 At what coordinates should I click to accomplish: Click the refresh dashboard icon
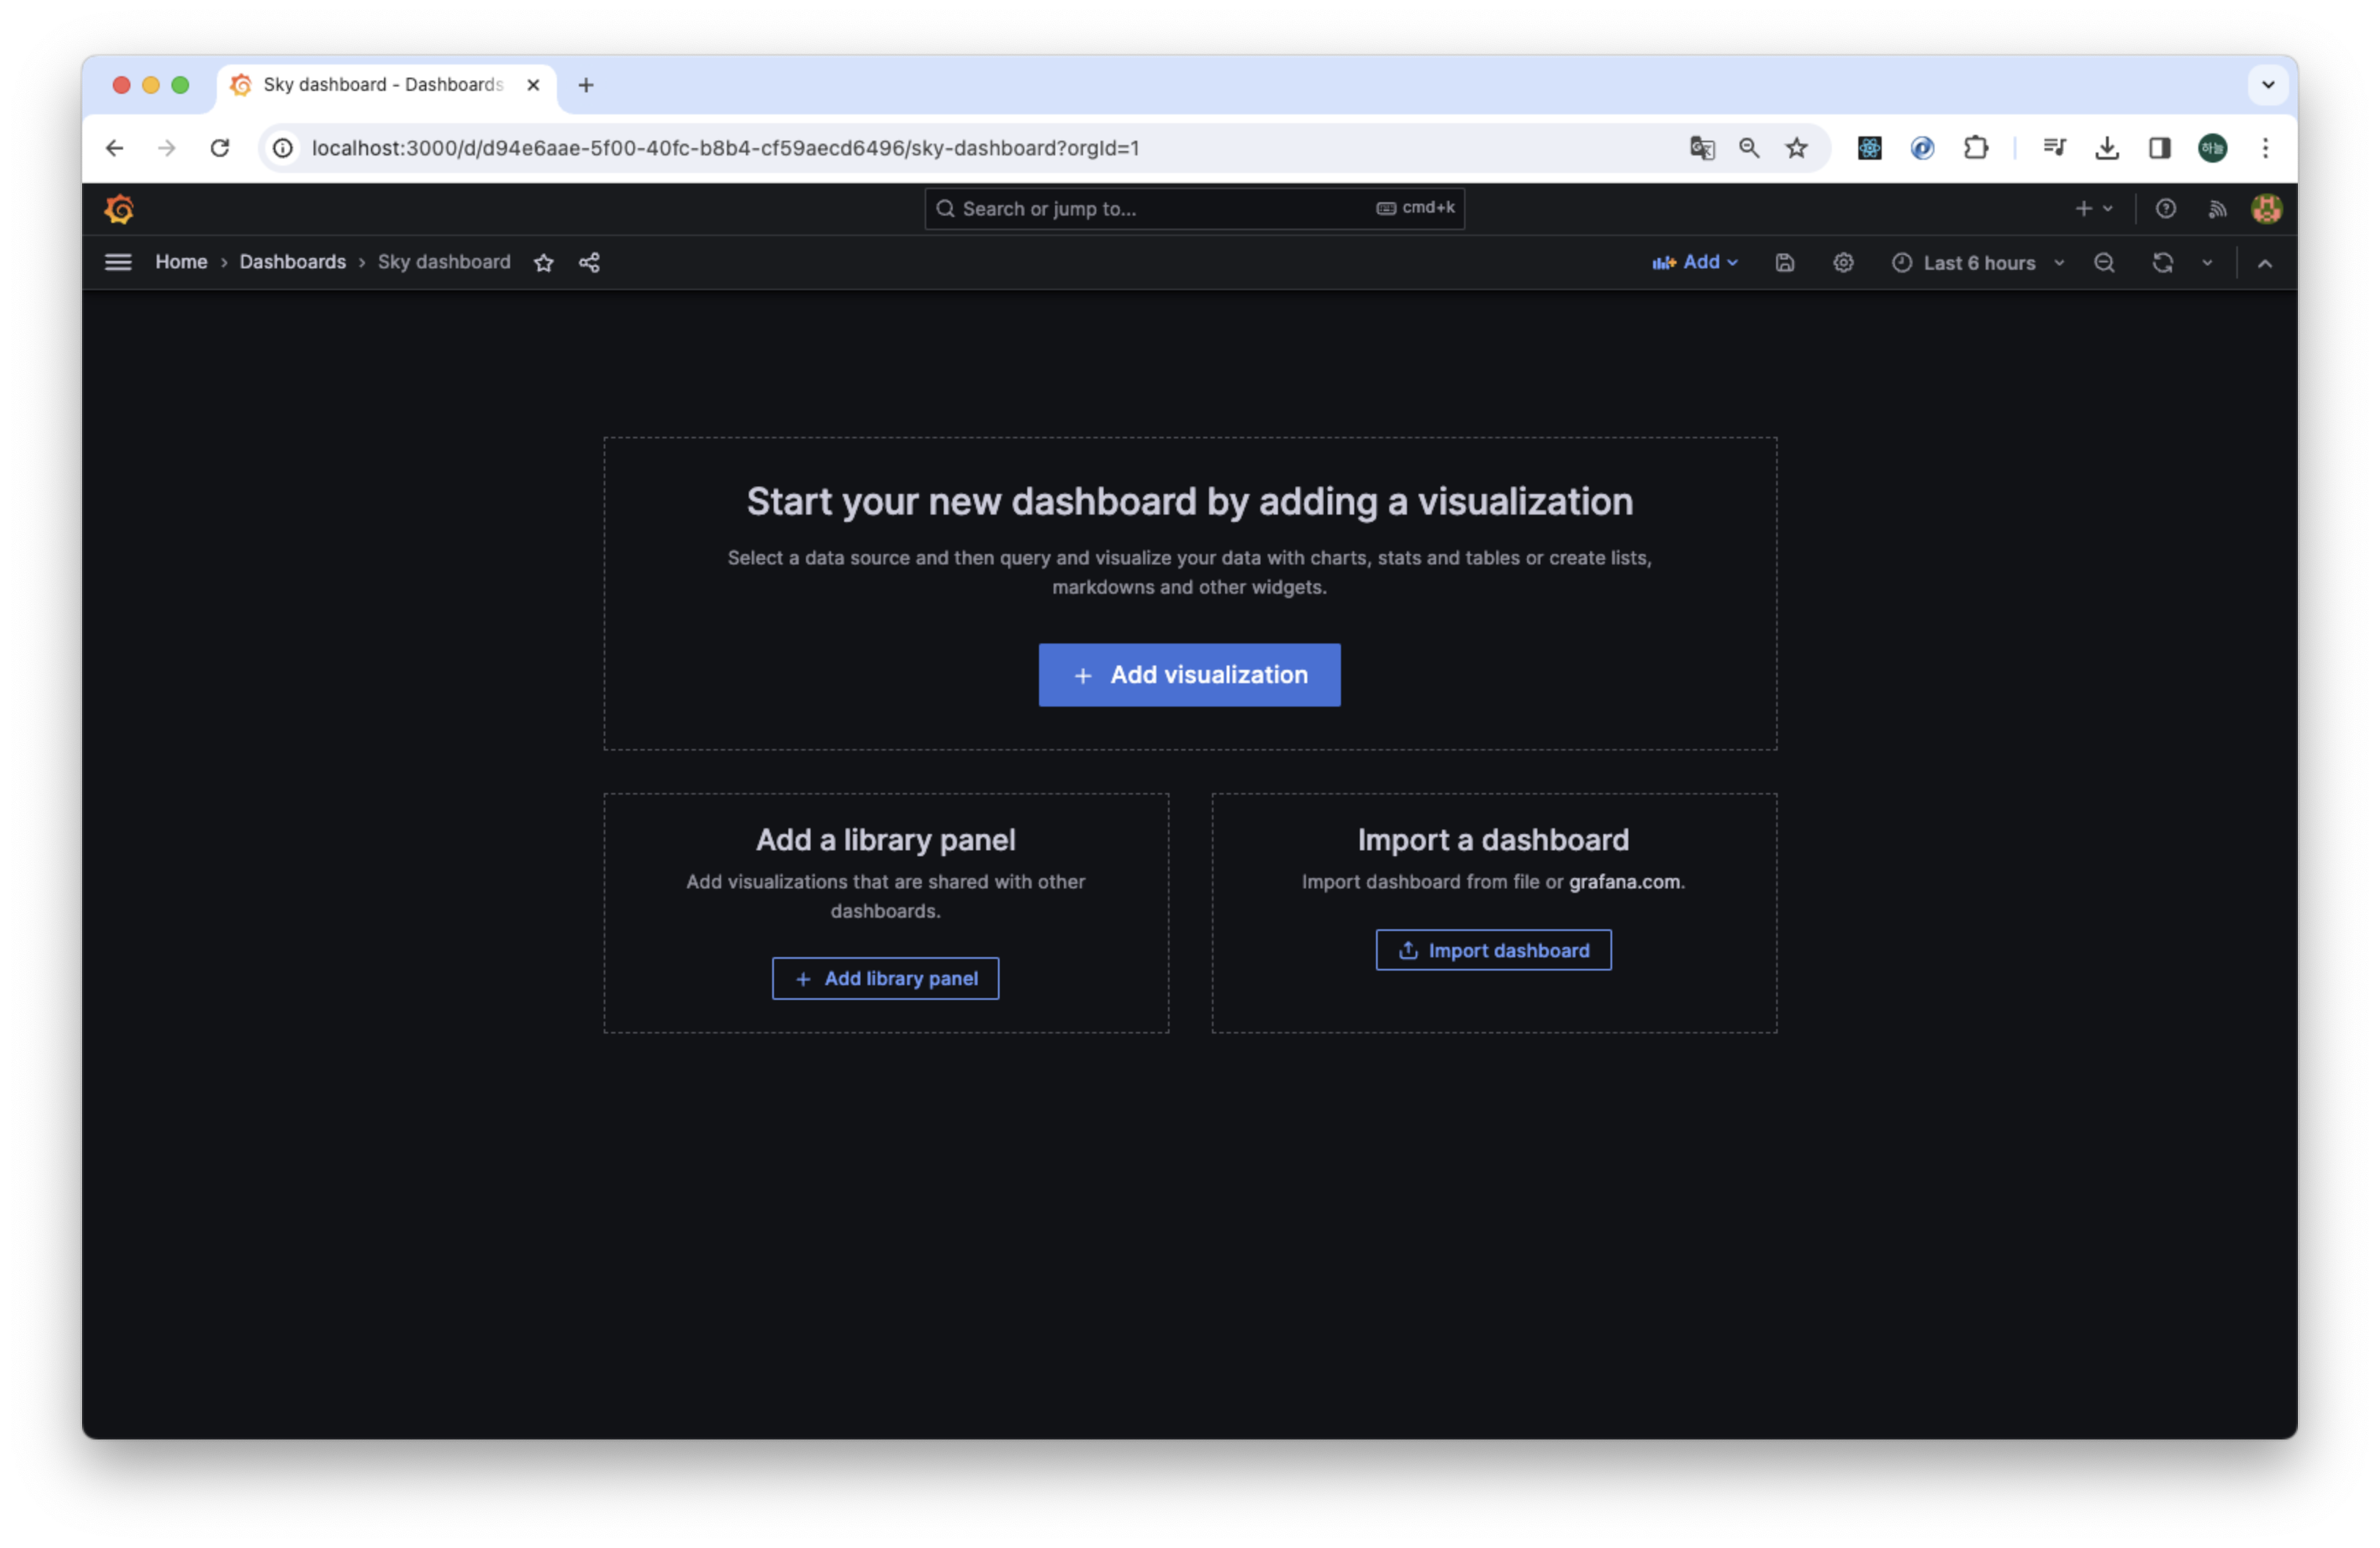[x=2162, y=263]
